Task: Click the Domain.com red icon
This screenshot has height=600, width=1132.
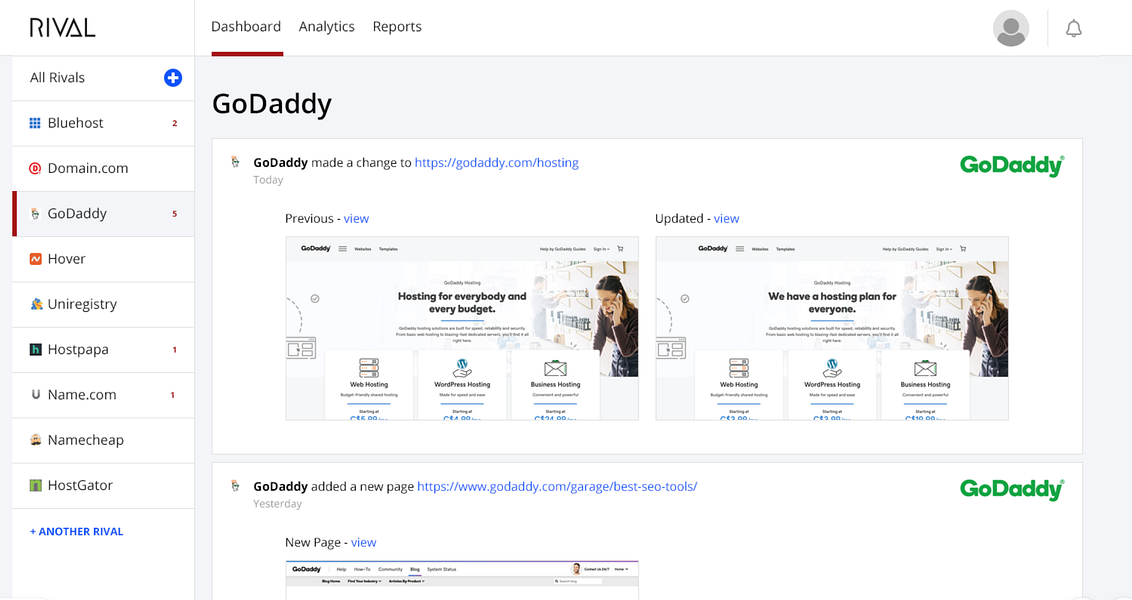Action: [35, 168]
